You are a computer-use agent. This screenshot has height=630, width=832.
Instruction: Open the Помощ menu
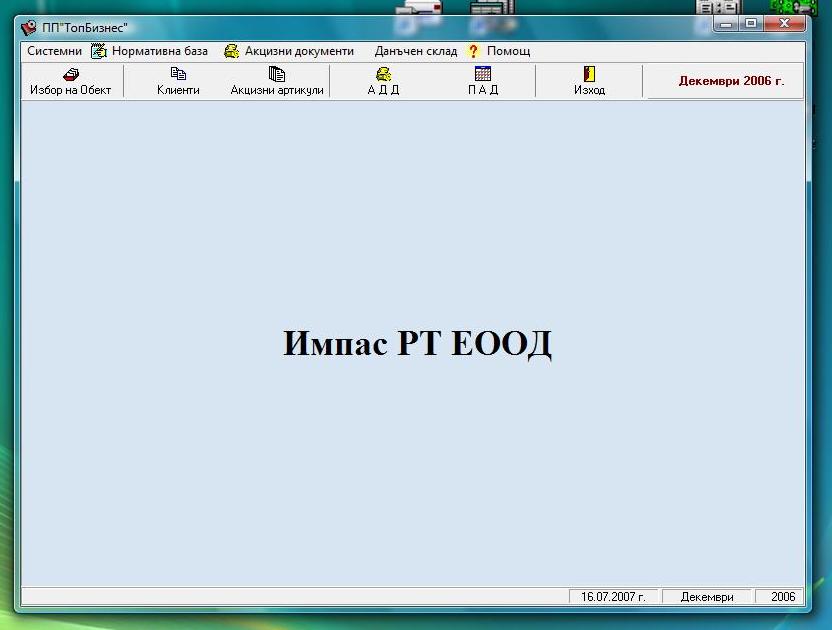click(x=508, y=51)
